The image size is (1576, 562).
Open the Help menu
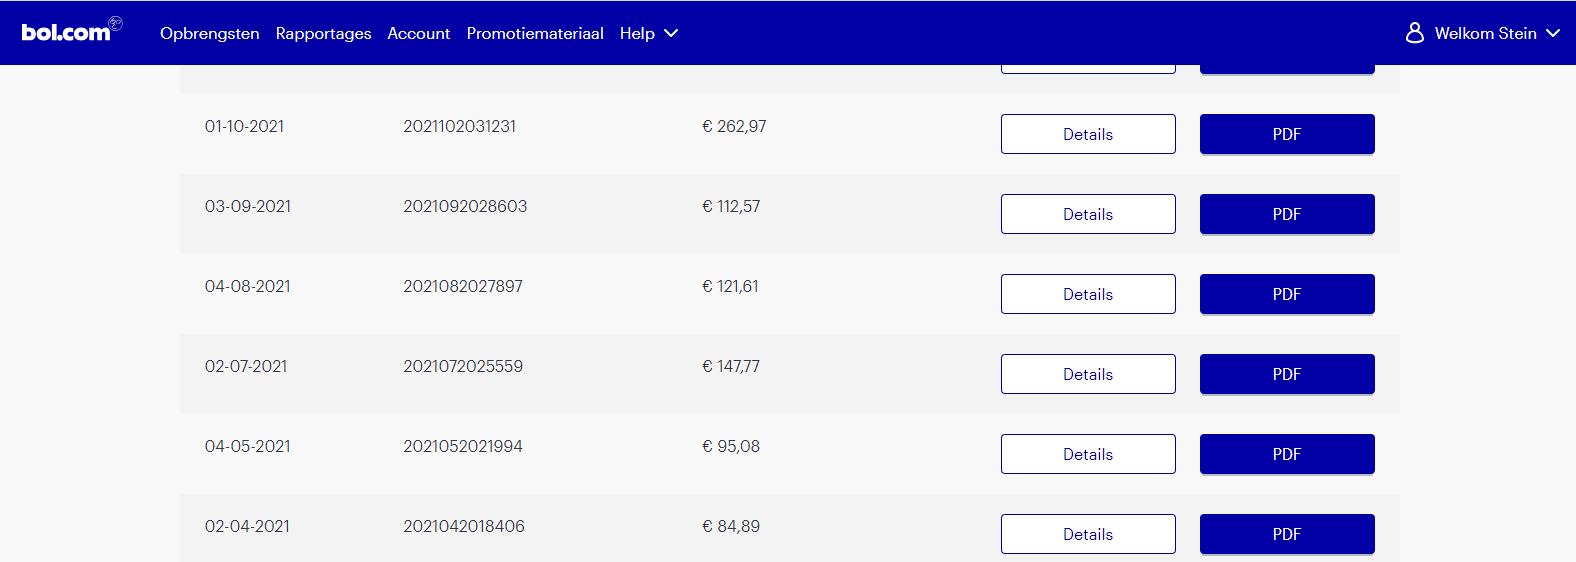pos(637,33)
